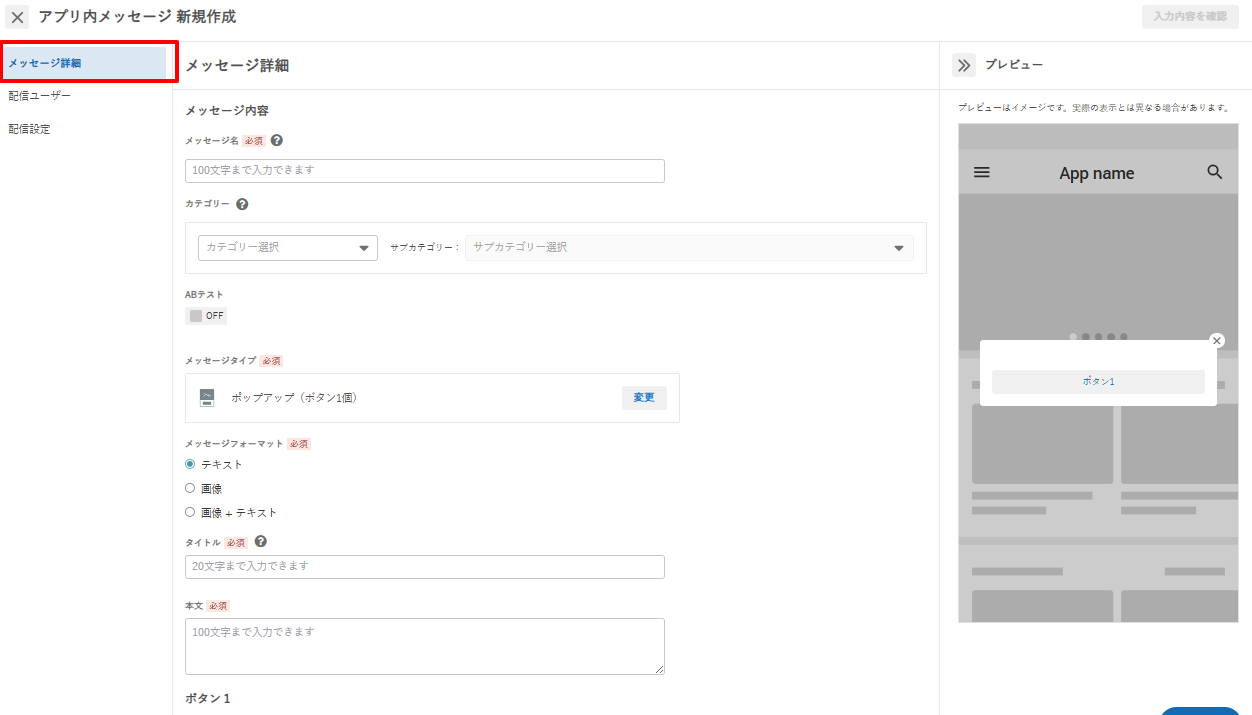1252x715 pixels.
Task: Close the preview popup with its X icon
Action: click(1217, 341)
